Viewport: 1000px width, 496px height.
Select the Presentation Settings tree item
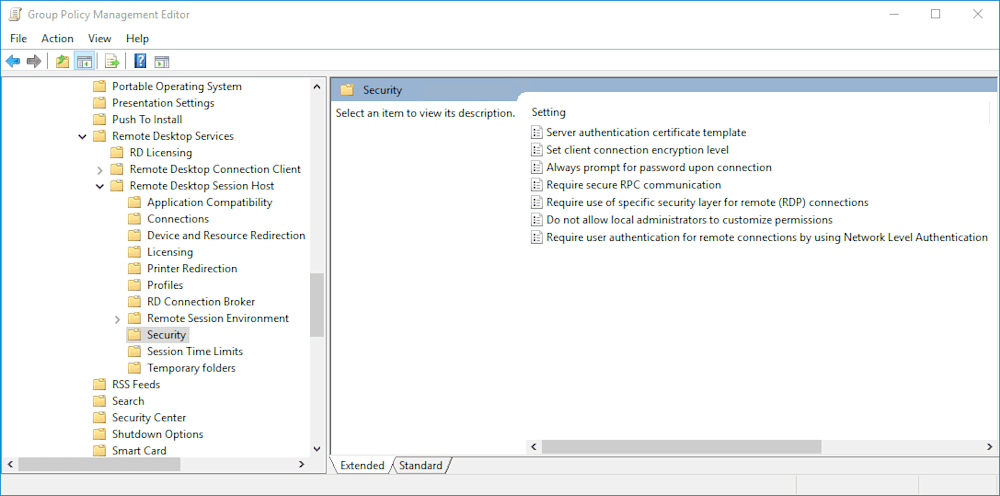163,103
